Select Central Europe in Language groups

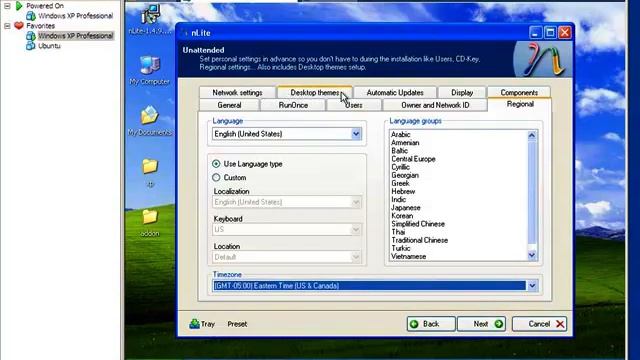point(413,159)
